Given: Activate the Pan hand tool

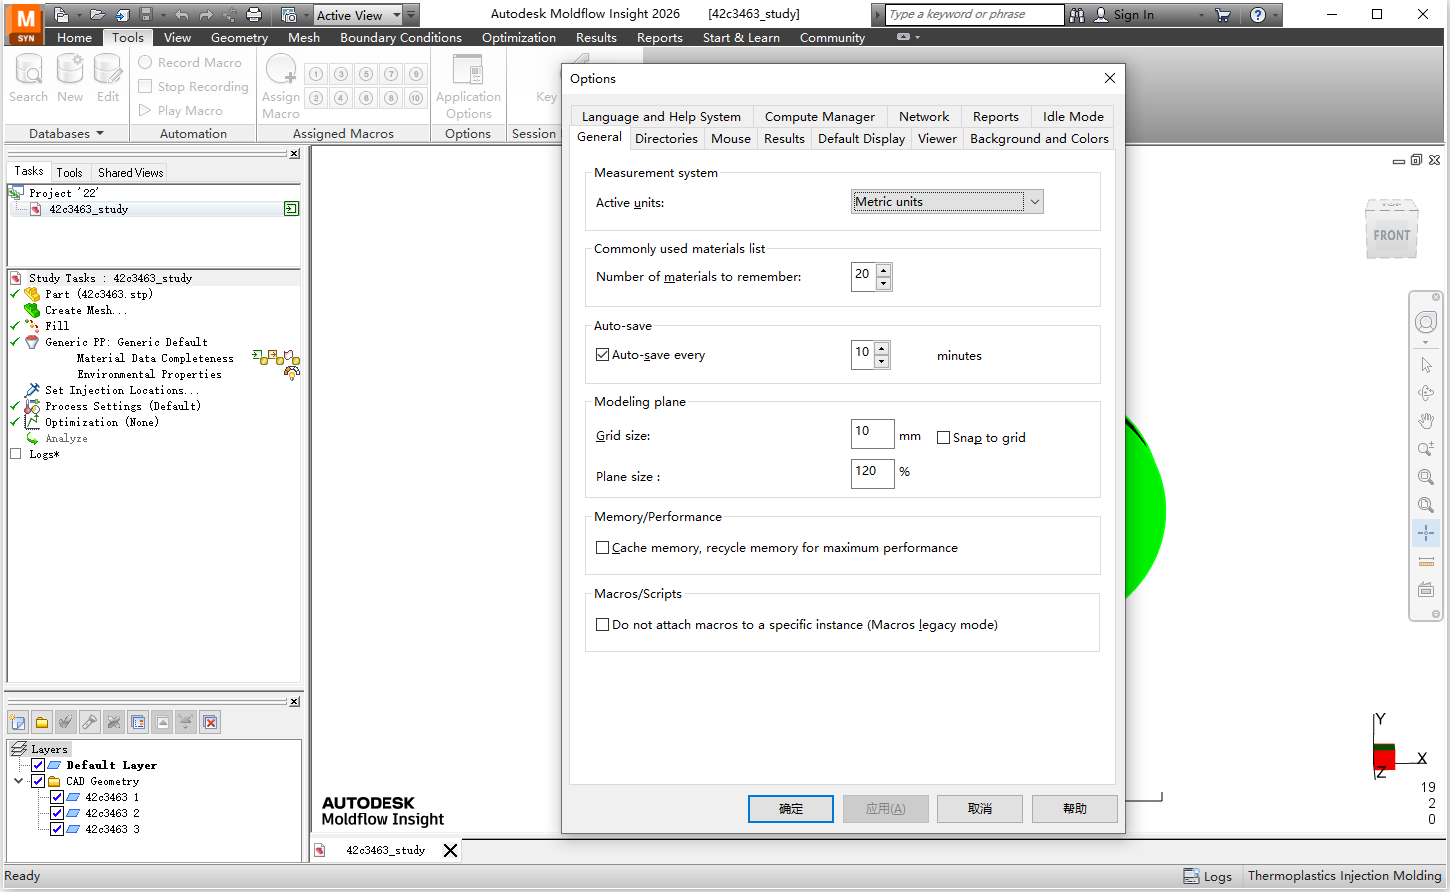Looking at the screenshot, I should [1426, 421].
